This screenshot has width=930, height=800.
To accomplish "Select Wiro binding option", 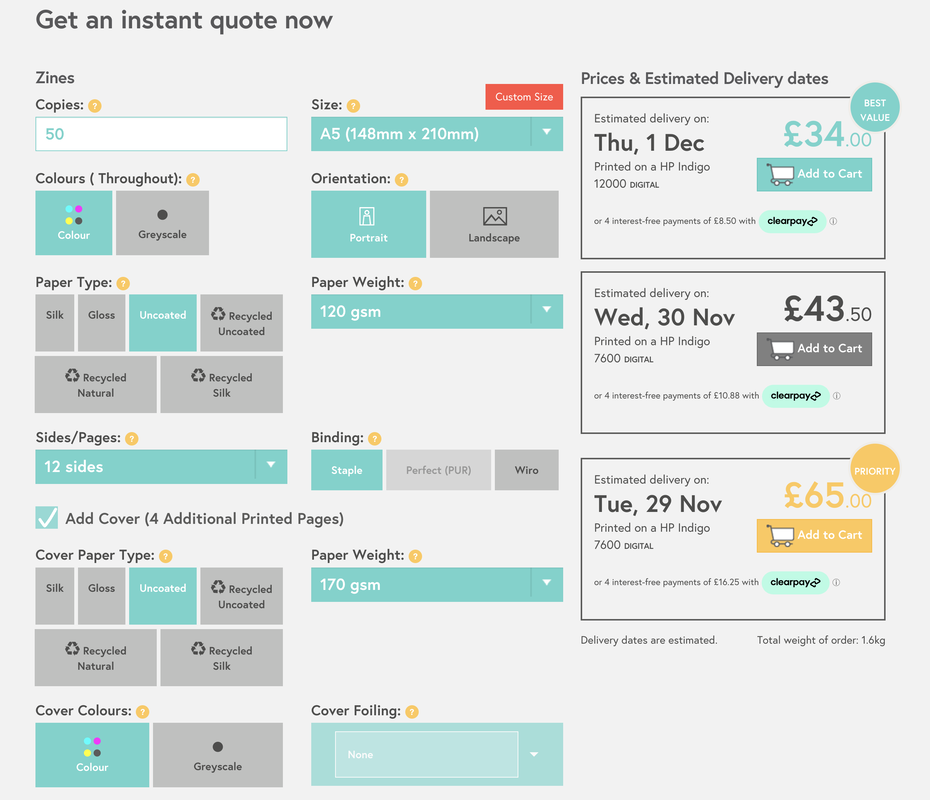I will point(527,470).
